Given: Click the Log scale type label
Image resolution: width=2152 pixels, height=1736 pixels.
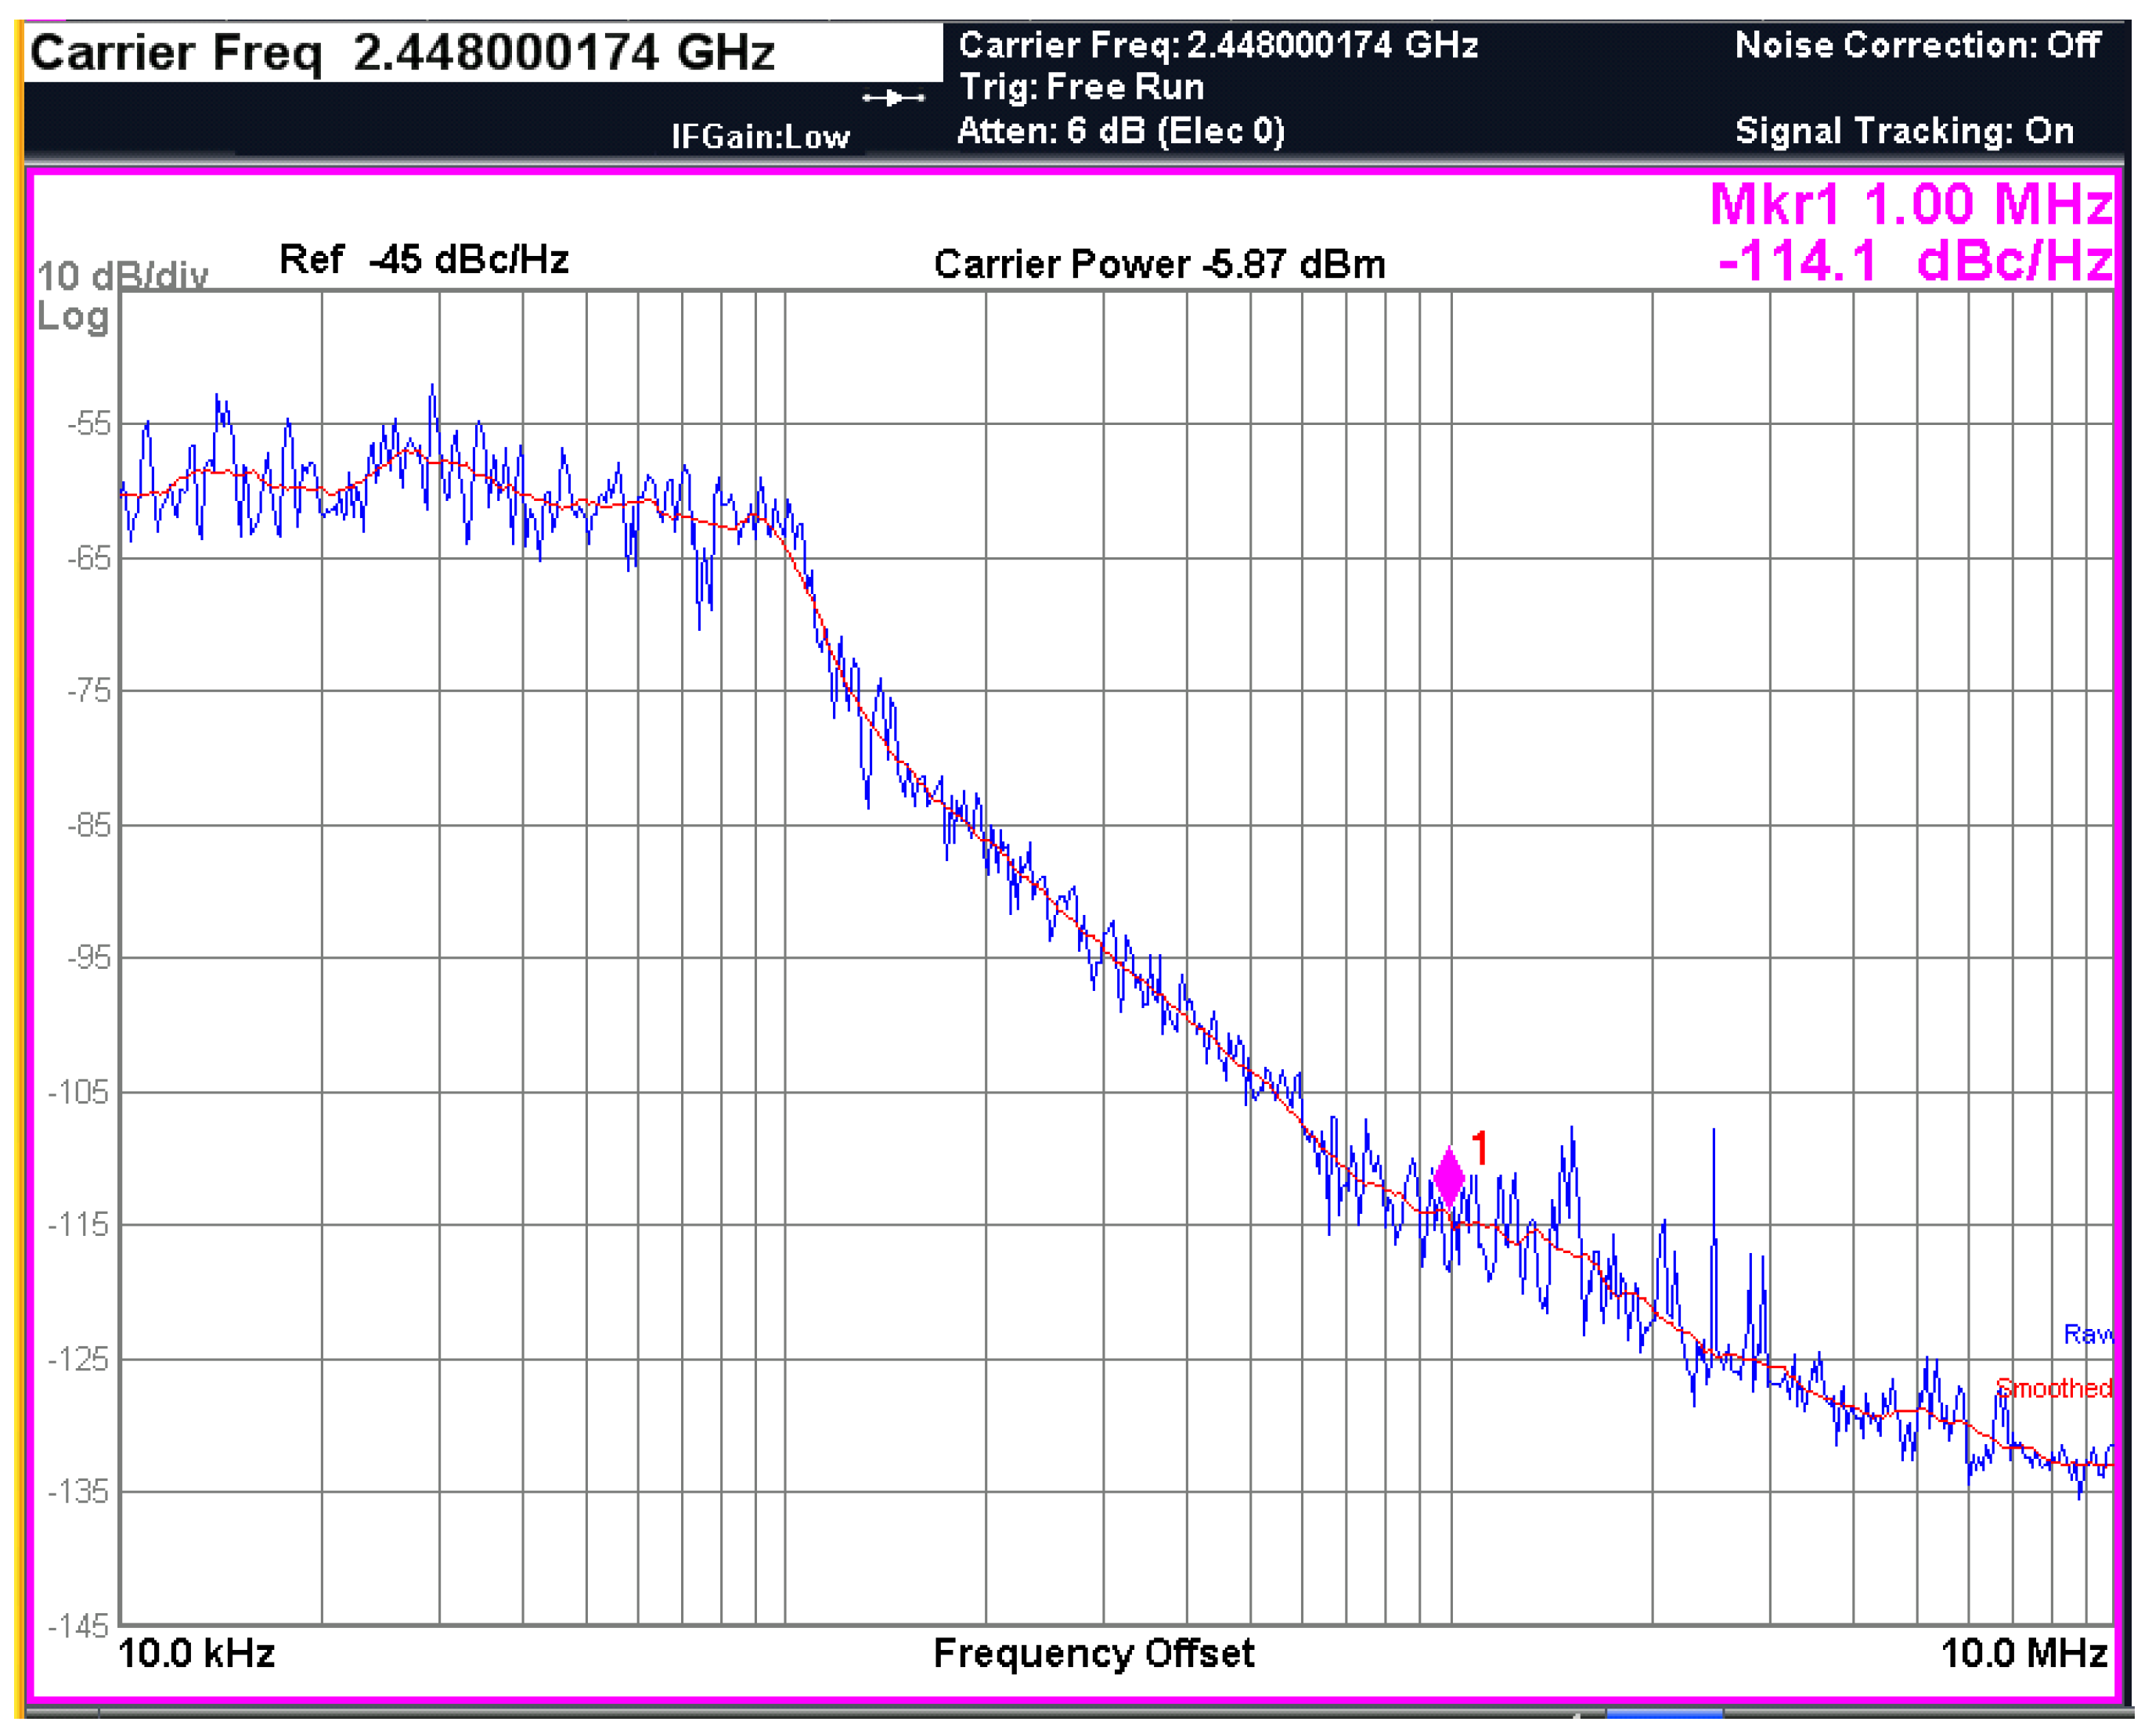Looking at the screenshot, I should (x=72, y=317).
